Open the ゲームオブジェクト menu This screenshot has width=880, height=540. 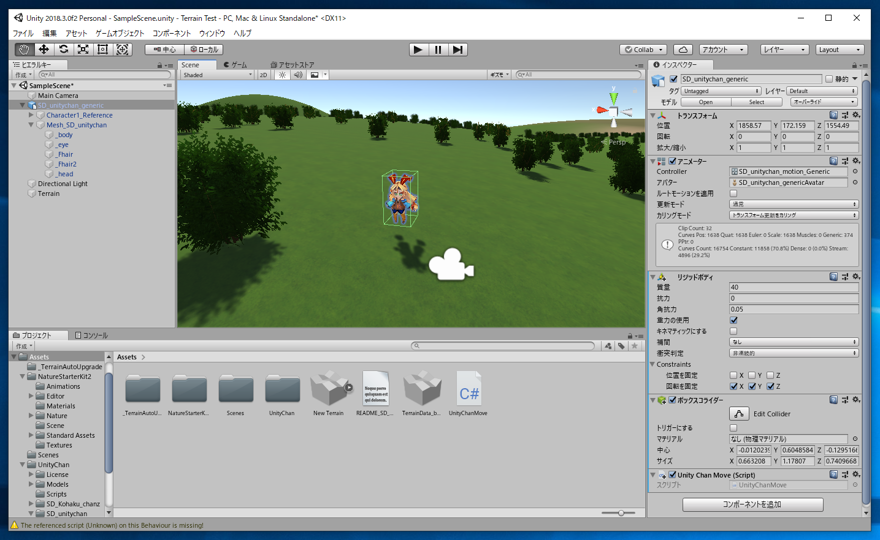(120, 33)
